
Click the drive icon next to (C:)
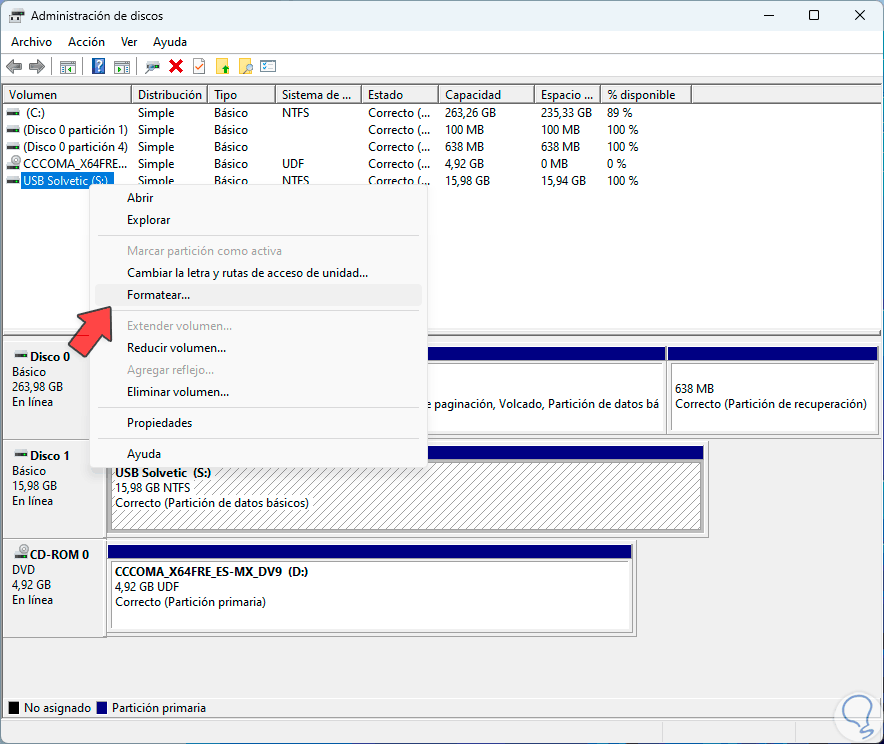click(13, 113)
